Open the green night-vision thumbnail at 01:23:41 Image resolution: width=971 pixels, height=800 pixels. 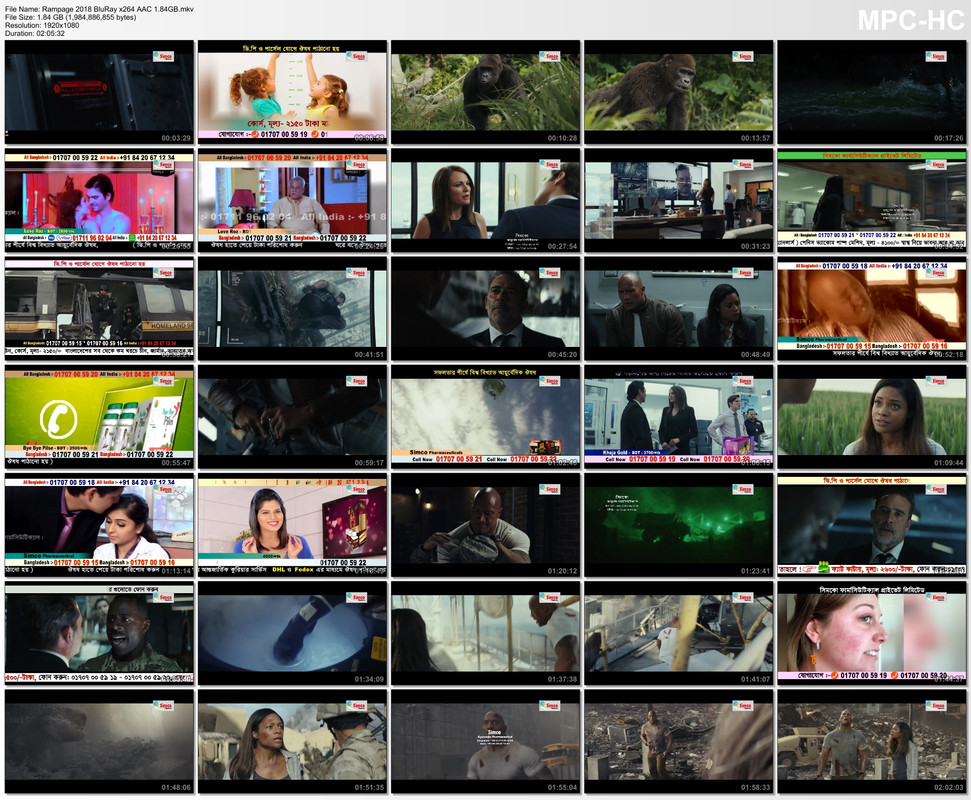tap(679, 525)
